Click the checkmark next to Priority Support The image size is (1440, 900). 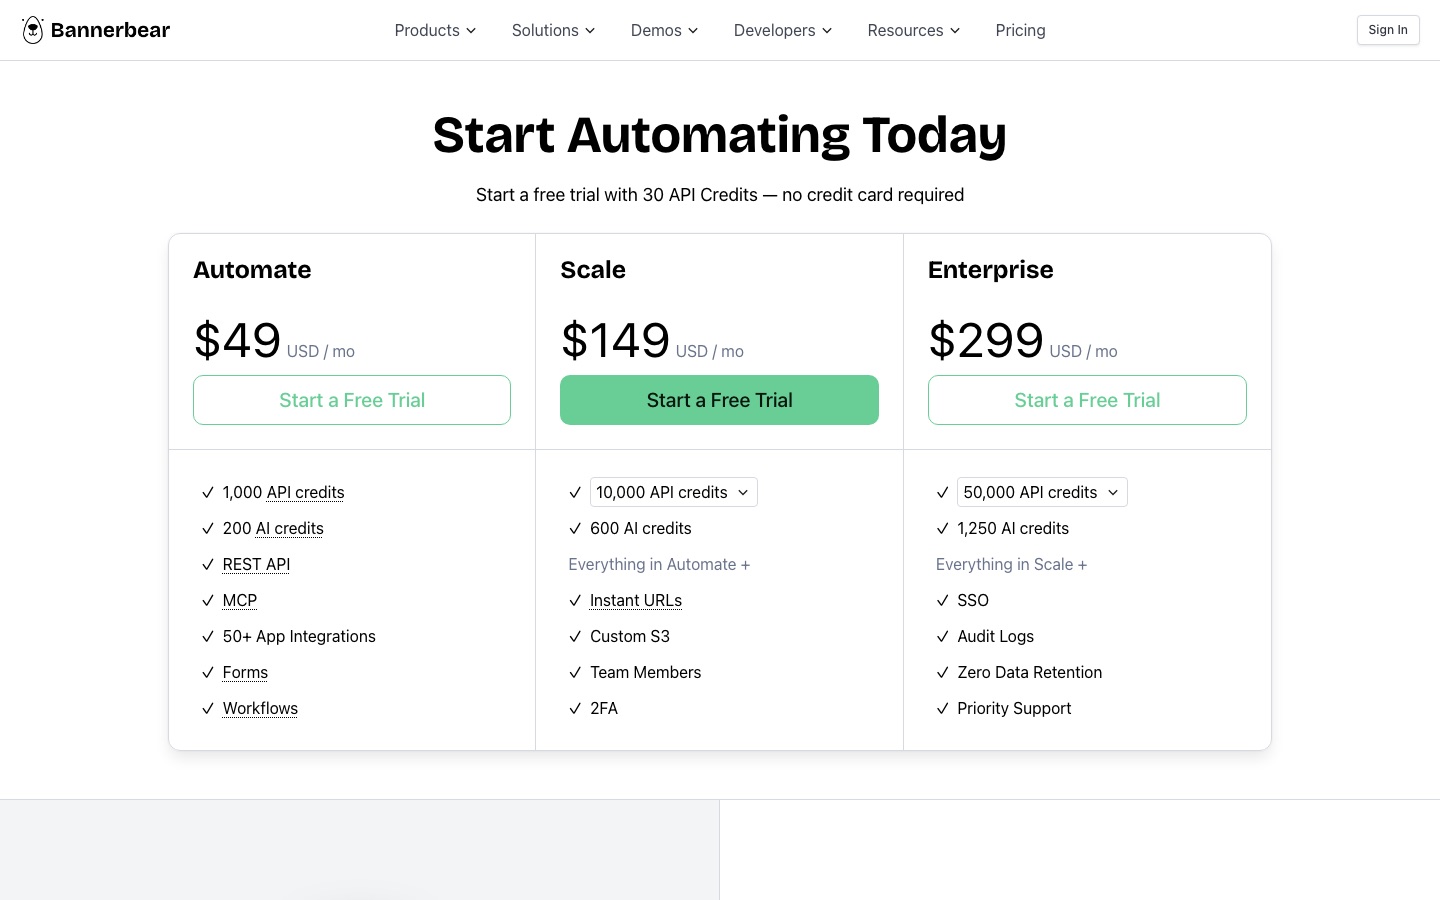pos(942,708)
